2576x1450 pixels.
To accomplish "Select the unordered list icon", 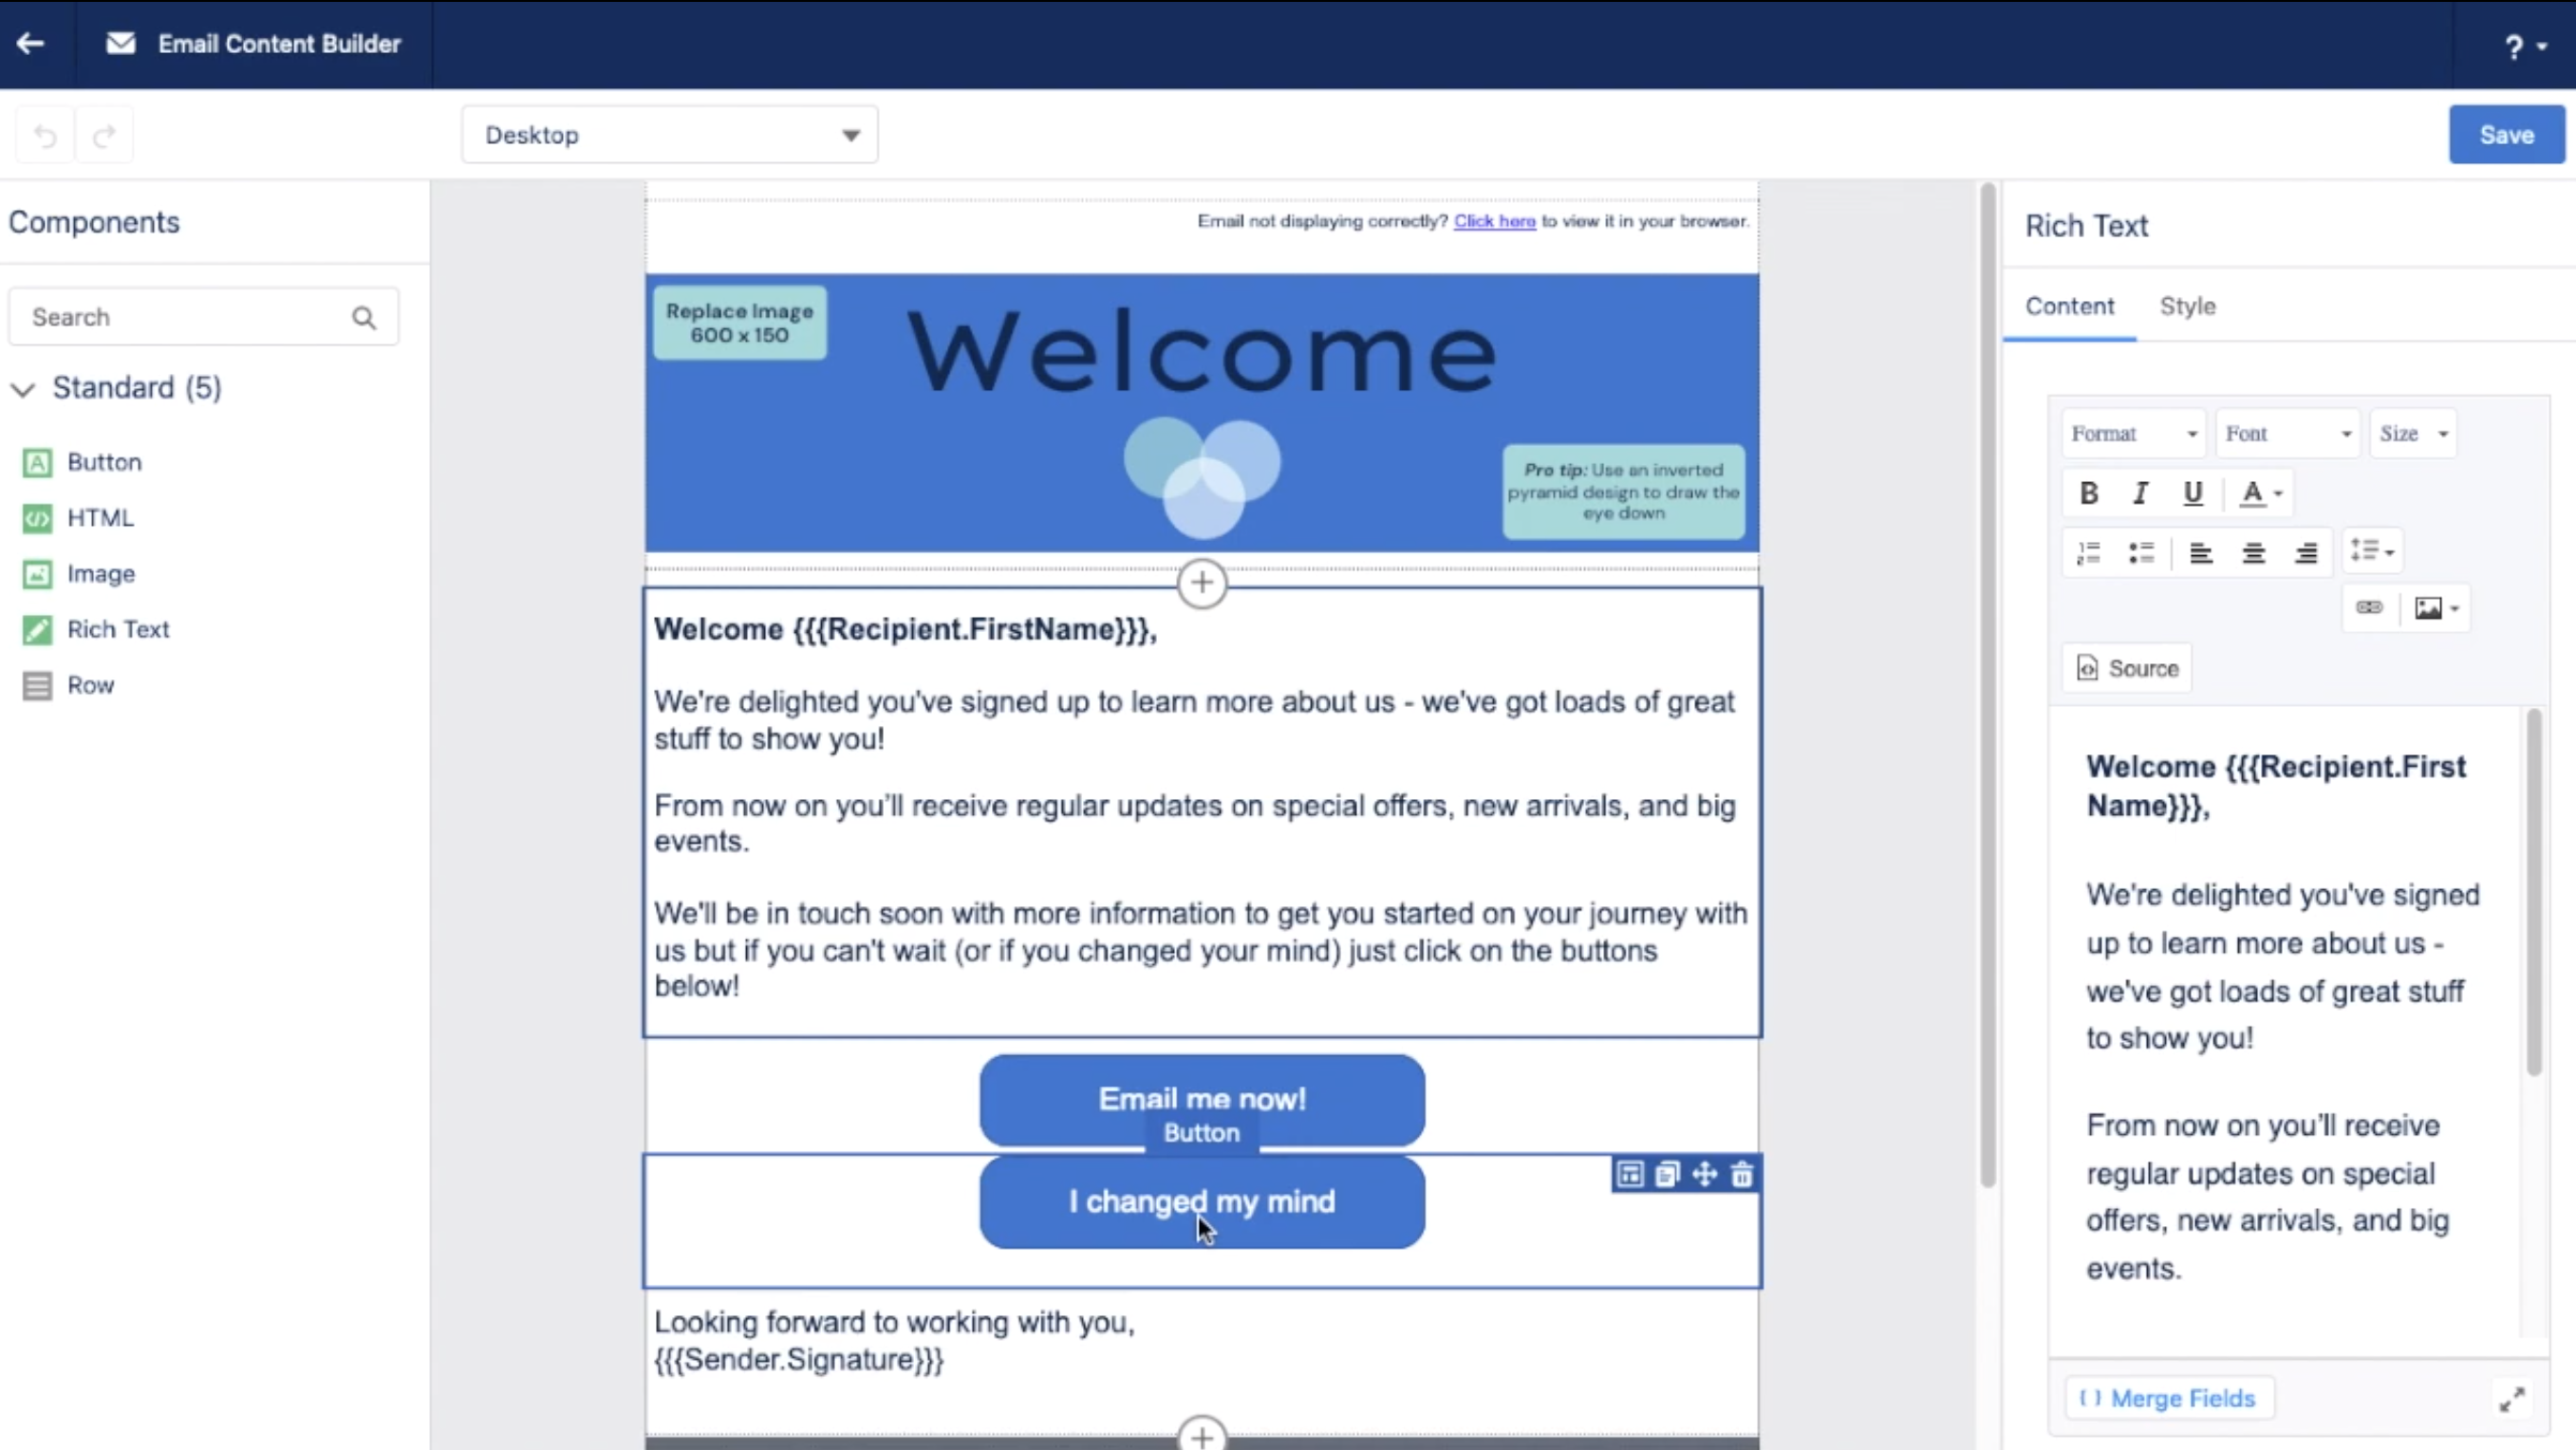I will [x=2139, y=551].
